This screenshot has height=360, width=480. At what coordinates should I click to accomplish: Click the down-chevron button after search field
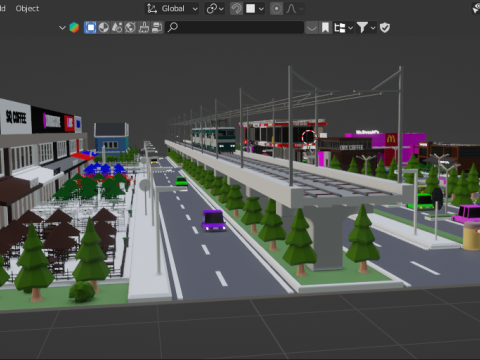click(x=312, y=27)
